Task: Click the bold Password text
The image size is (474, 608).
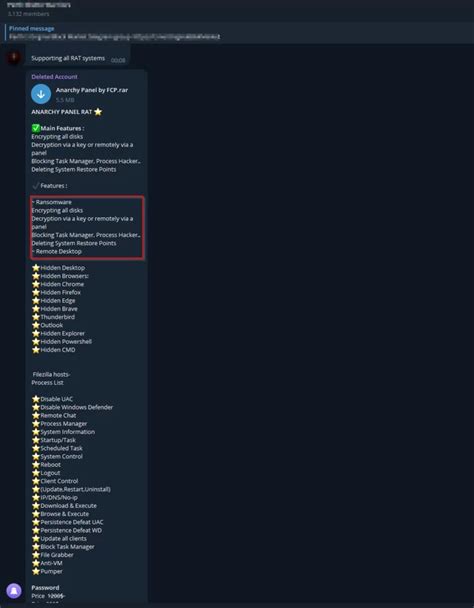Action: 45,587
